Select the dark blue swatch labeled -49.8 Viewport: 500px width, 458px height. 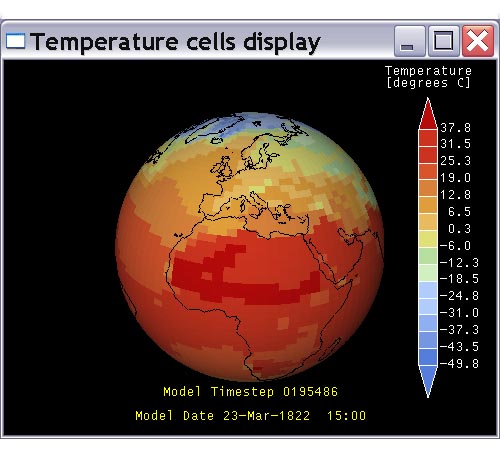428,357
